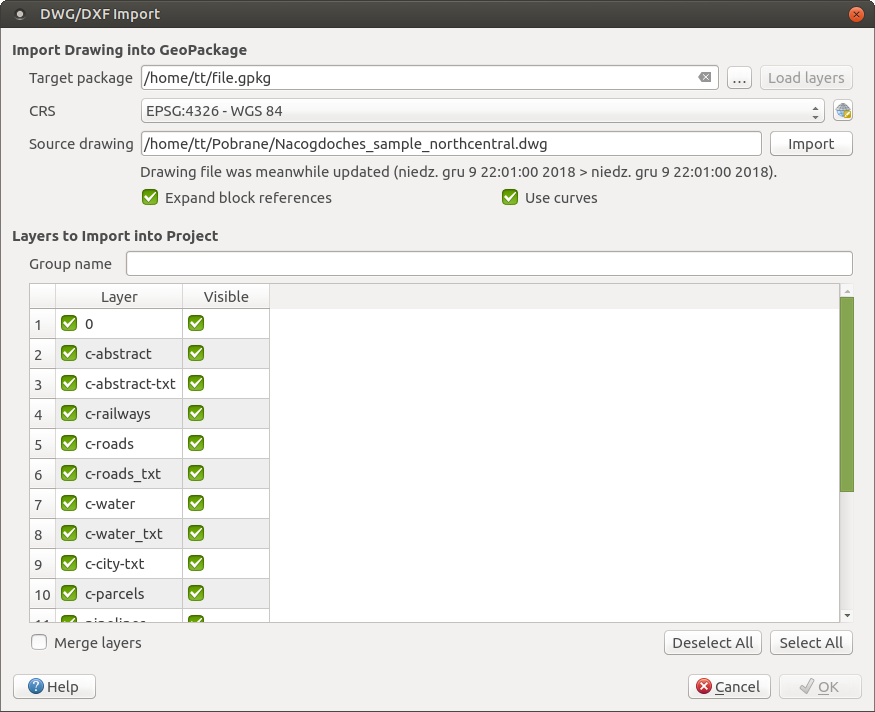Import the Nacogdoches source drawing
875x712 pixels.
[811, 143]
